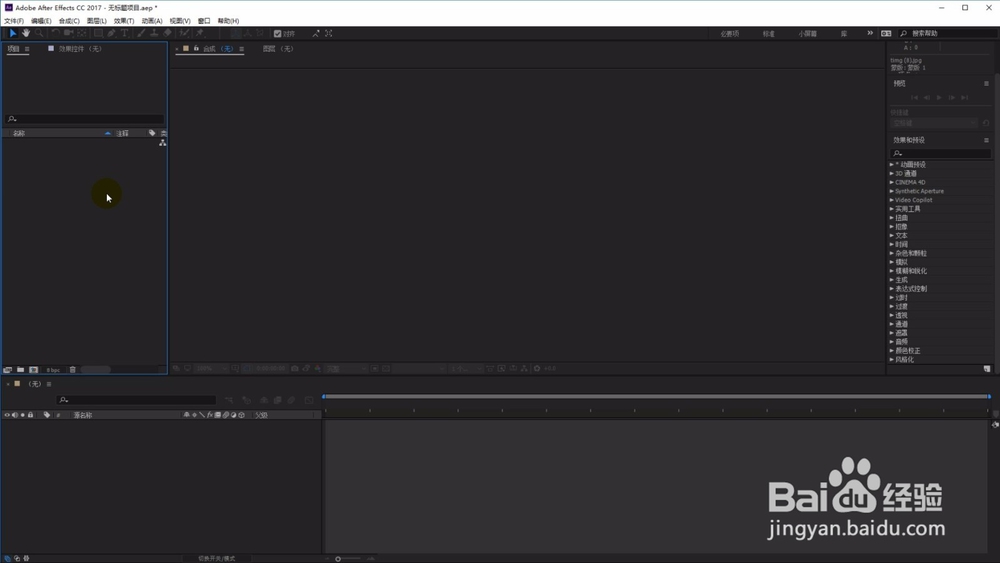Toggle the lock column in timeline header

[x=30, y=415]
